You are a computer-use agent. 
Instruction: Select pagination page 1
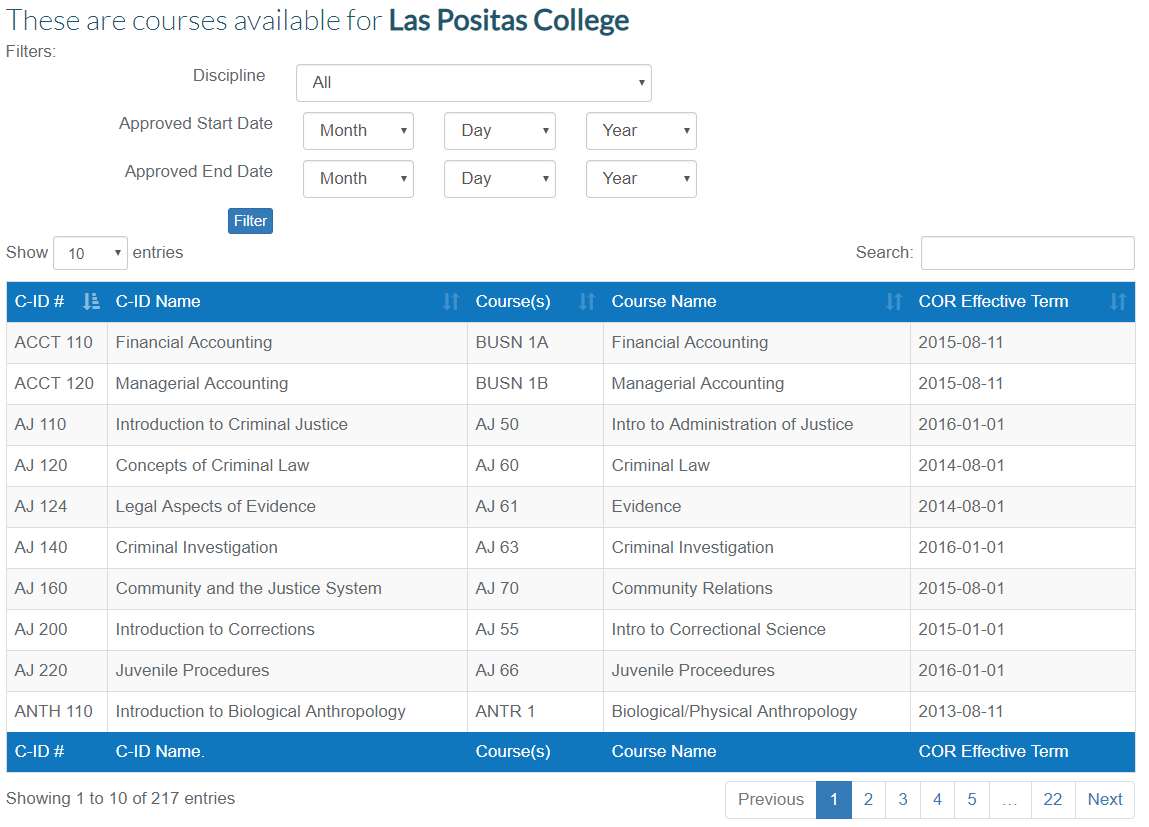(834, 799)
